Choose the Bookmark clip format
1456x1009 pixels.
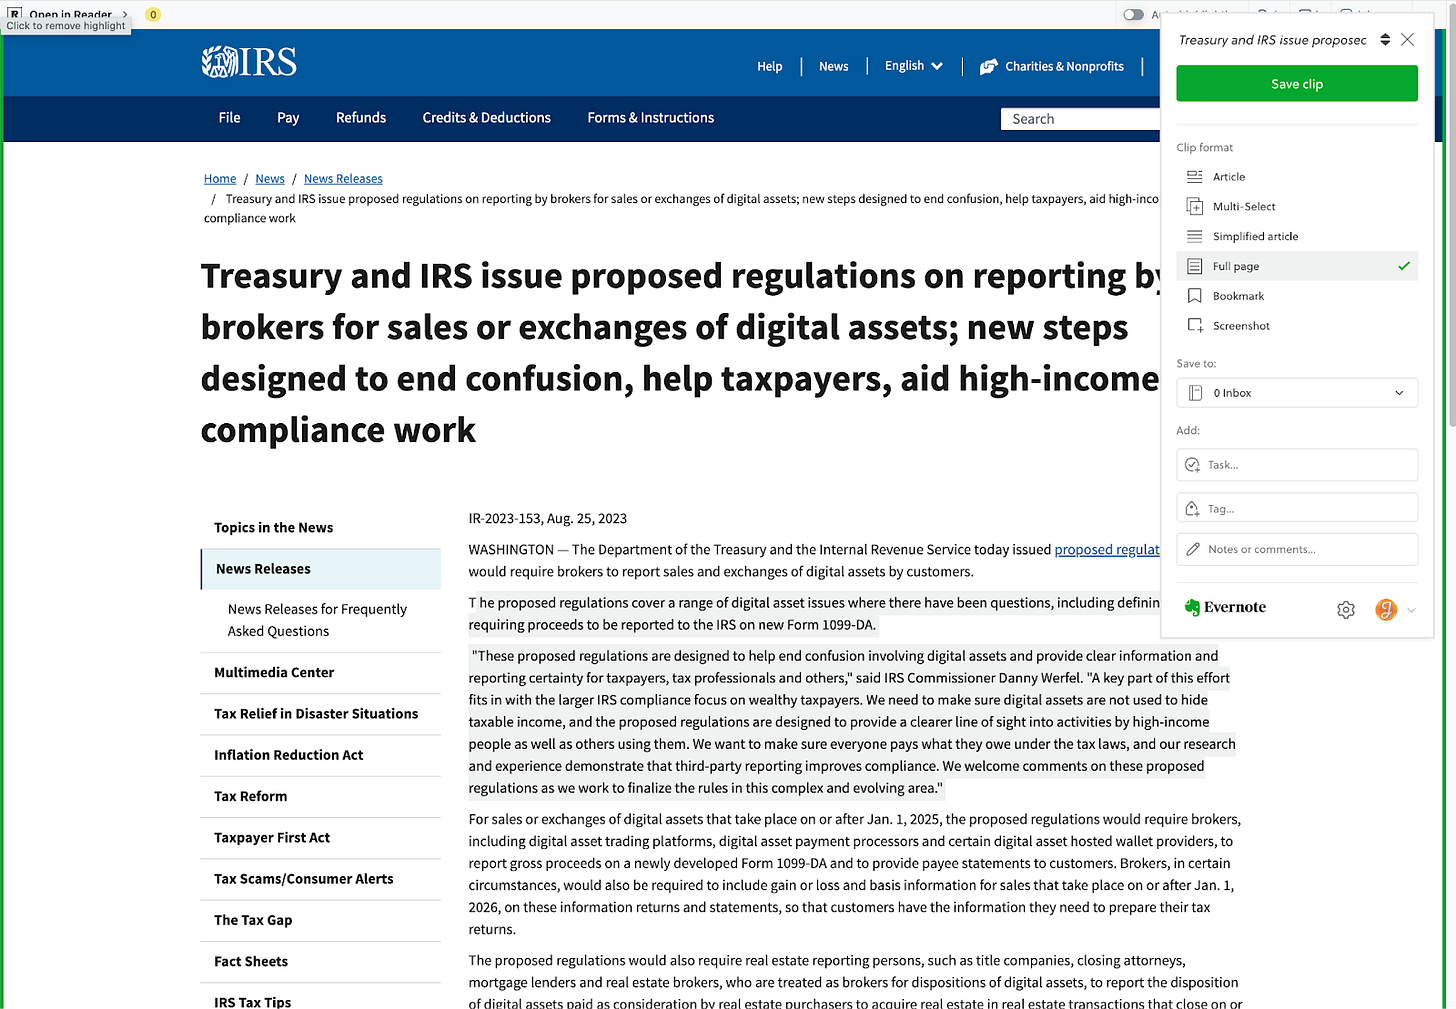pos(1297,296)
